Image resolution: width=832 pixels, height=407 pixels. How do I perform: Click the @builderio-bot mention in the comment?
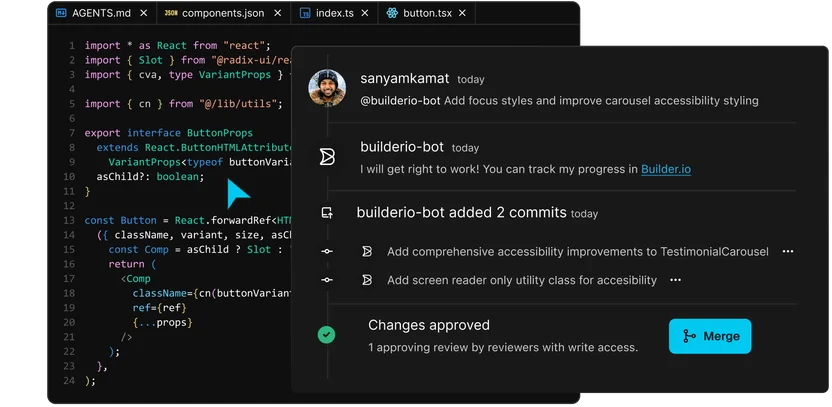(x=401, y=101)
